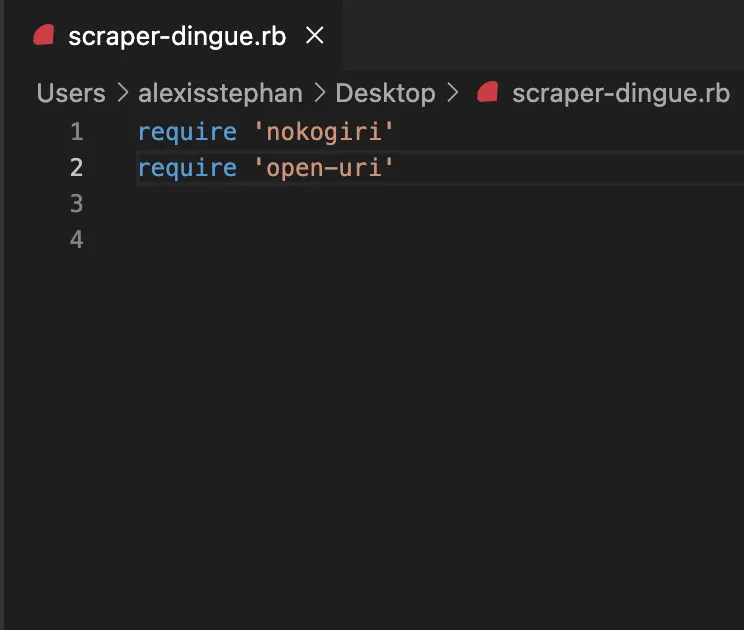Open the Desktop breadcrumb segment
The height and width of the screenshot is (630, 744).
pyautogui.click(x=385, y=93)
